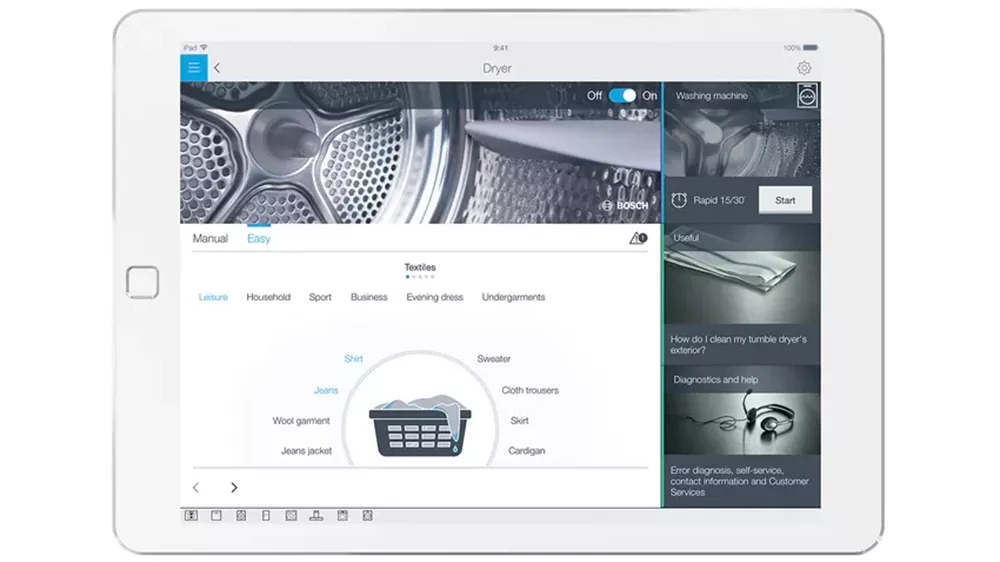Viewport: 1000px width, 562px height.
Task: Open the washing machine appliance icon
Action: 807,96
